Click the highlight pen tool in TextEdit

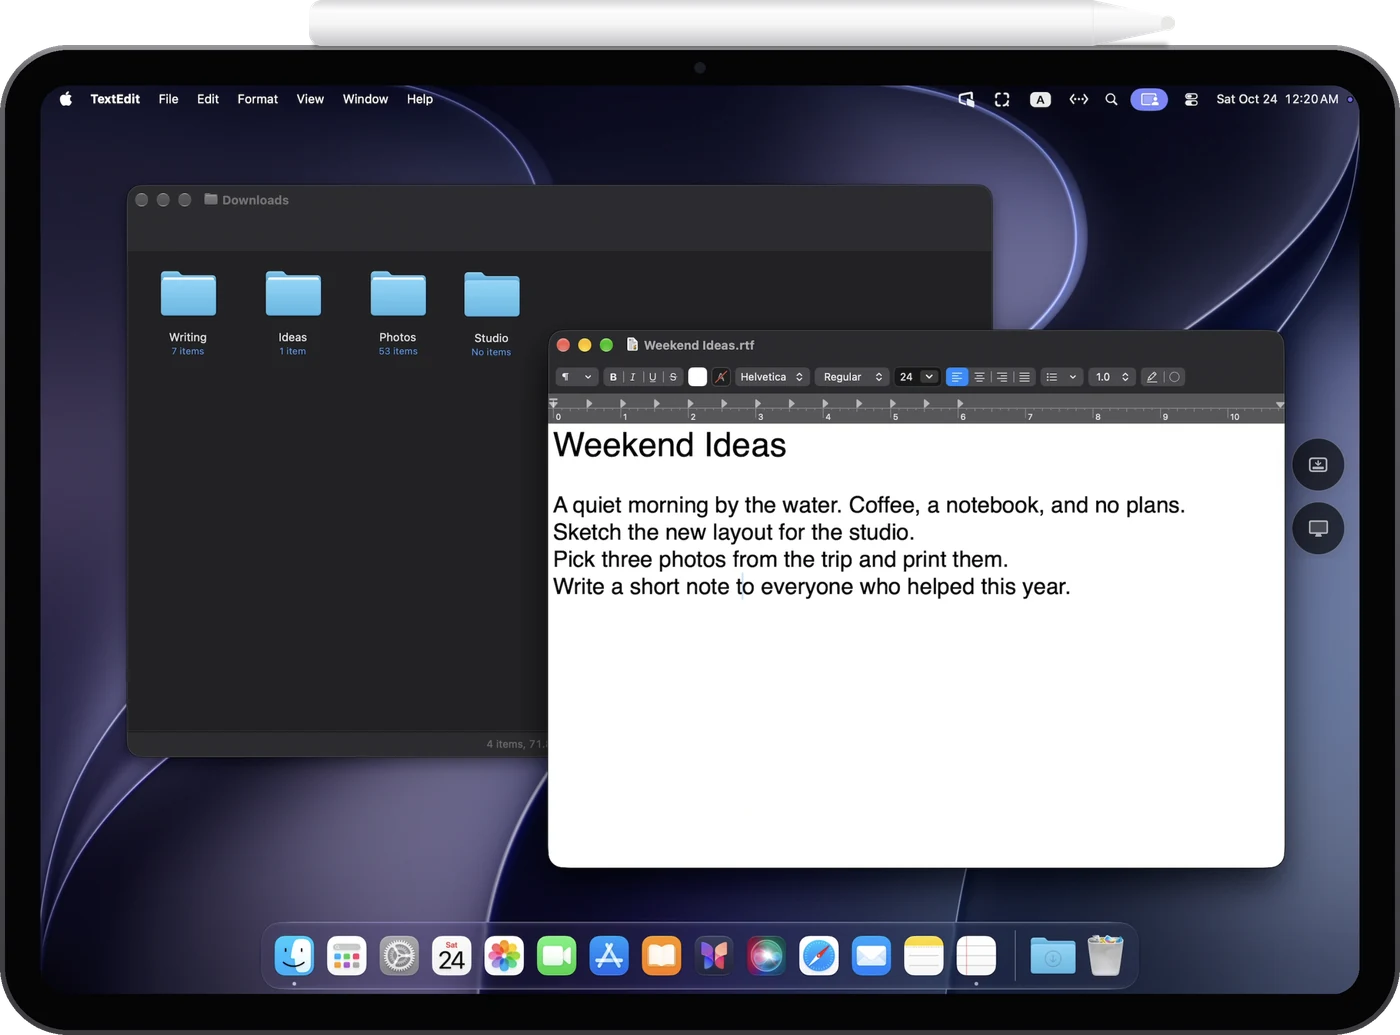(x=1152, y=377)
